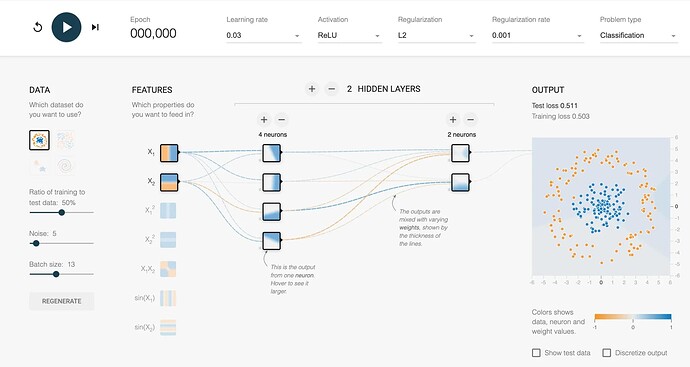Enable the X1X2 product feature
The height and width of the screenshot is (367, 690).
click(168, 269)
